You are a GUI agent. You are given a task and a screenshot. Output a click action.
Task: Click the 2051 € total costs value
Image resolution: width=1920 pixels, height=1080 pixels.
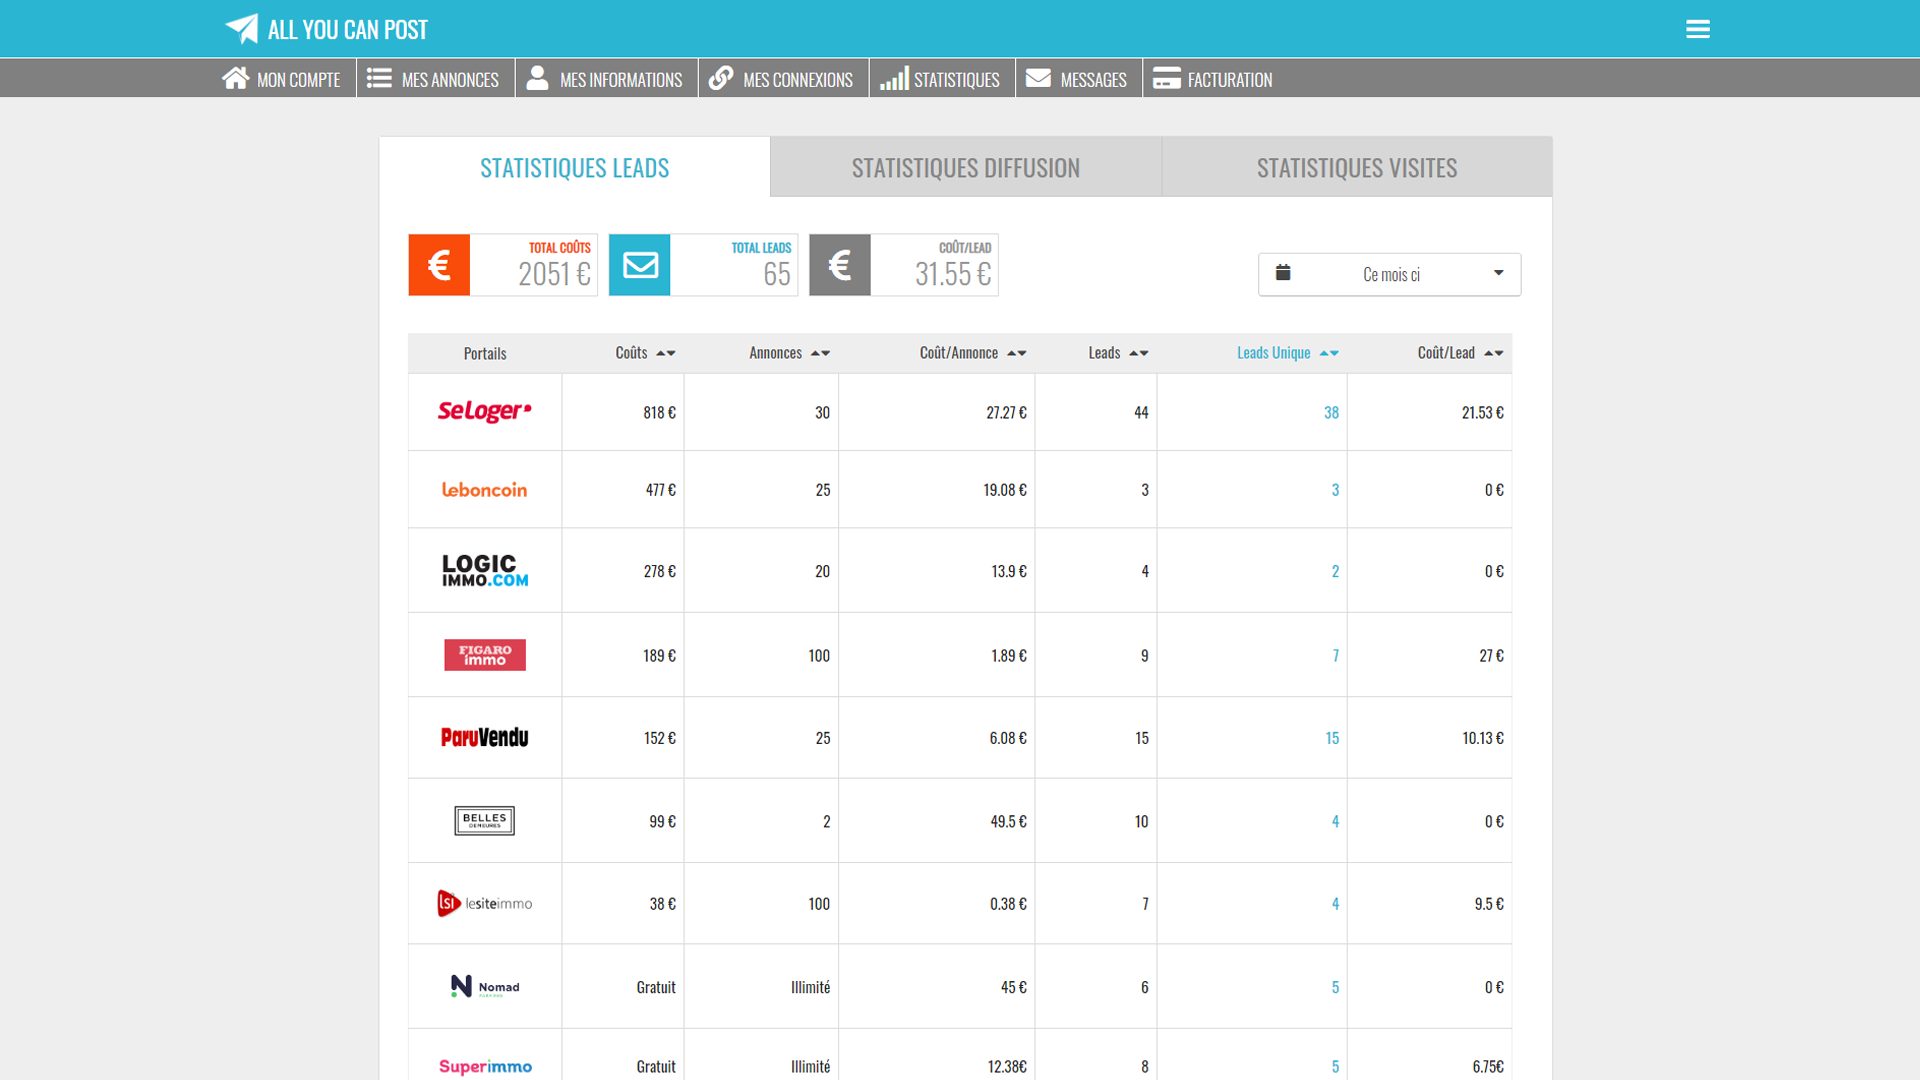(x=554, y=274)
